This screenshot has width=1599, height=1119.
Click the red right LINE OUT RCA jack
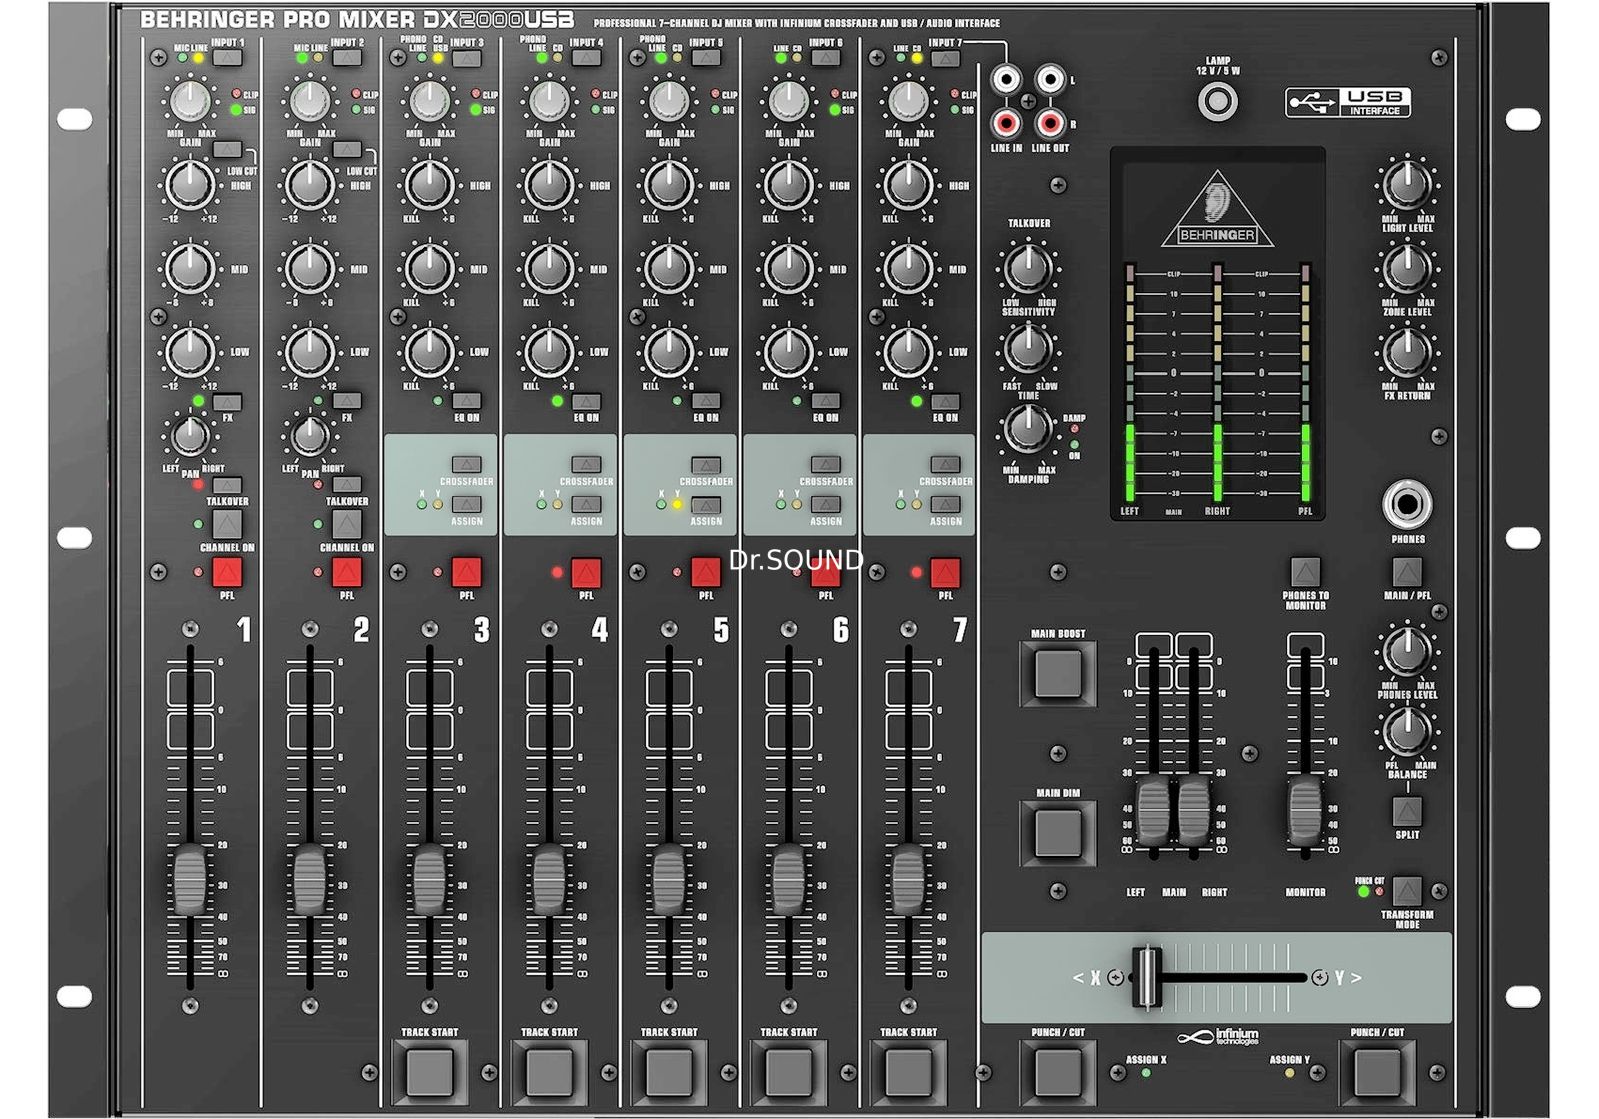[x=1050, y=123]
